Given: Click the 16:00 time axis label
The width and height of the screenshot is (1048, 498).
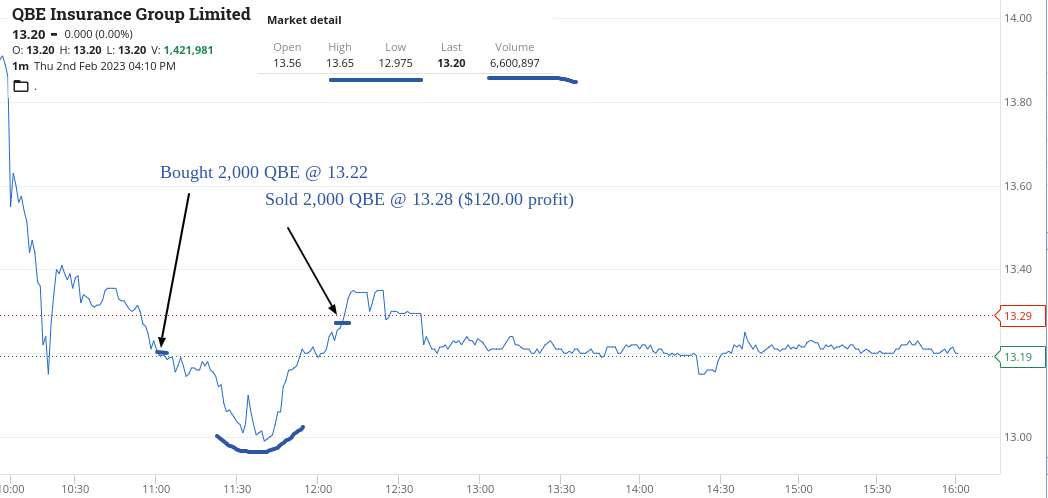Looking at the screenshot, I should pos(957,488).
